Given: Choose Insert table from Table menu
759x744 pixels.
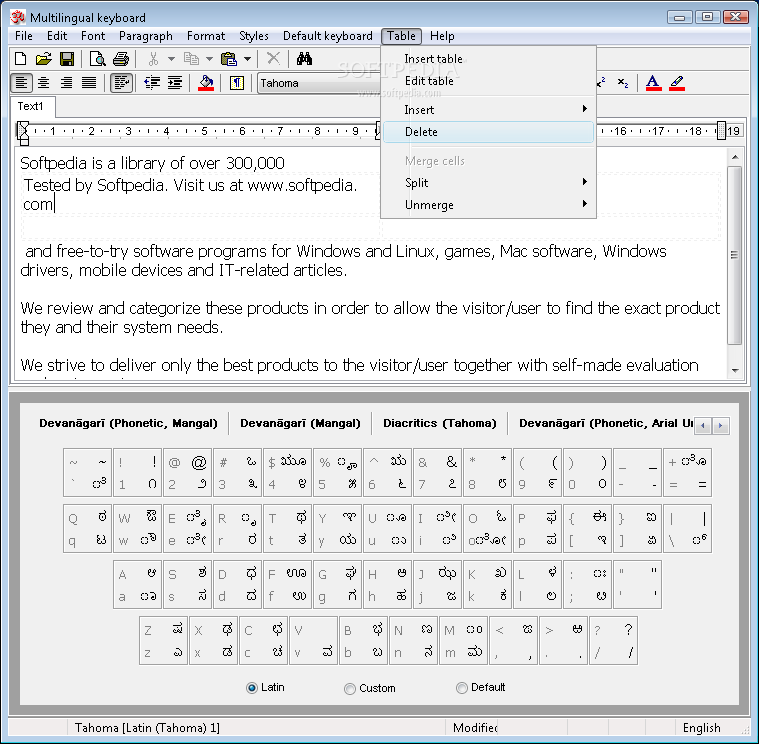Looking at the screenshot, I should pos(488,59).
